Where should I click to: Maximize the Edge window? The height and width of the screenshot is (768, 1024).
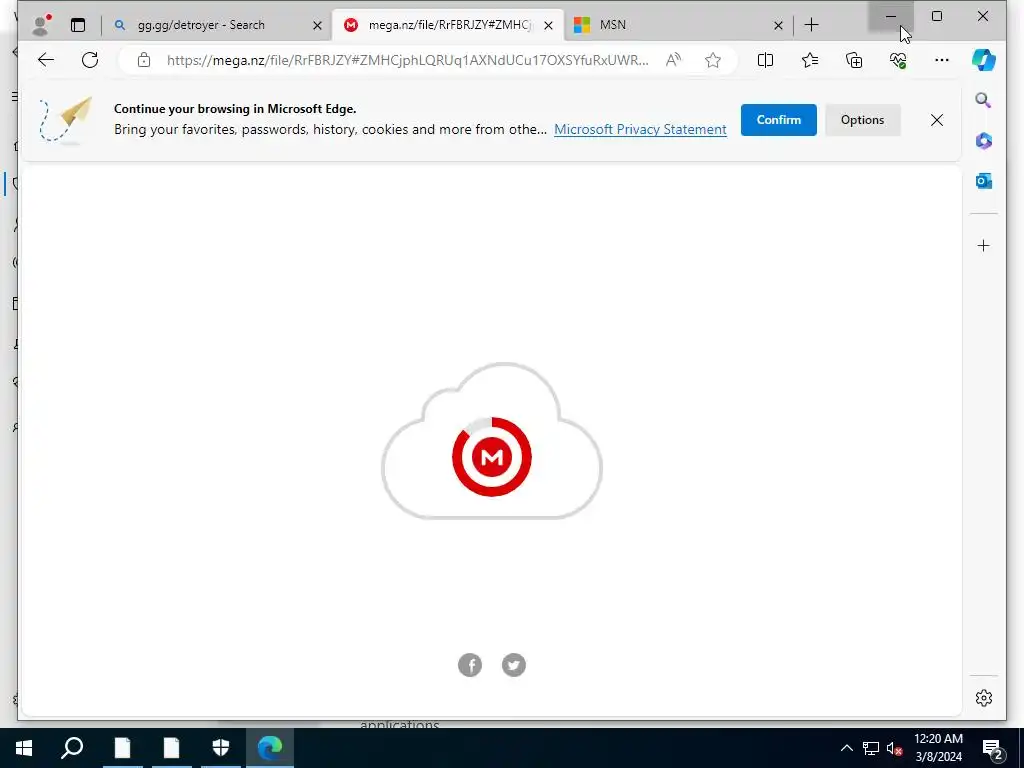936,16
